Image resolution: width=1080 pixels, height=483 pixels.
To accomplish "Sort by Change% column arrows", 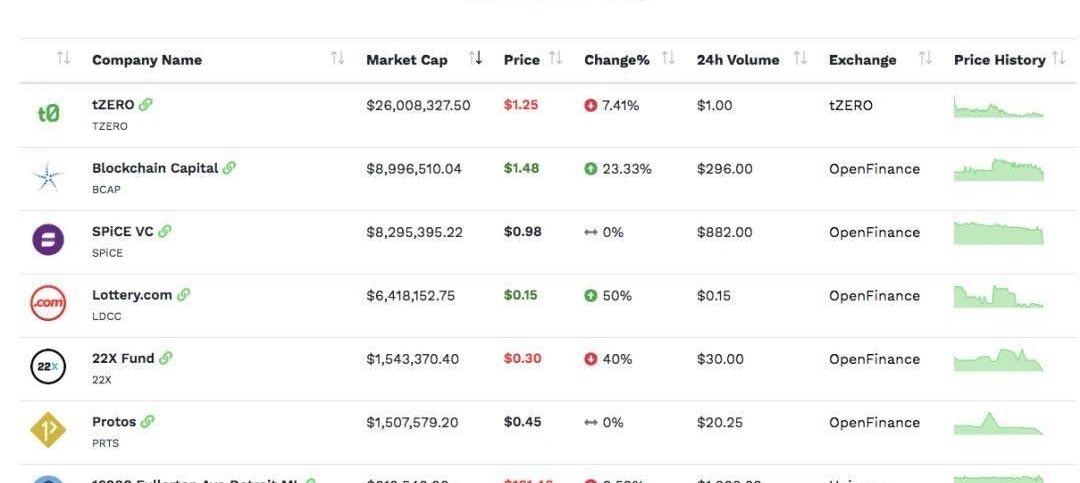I will [x=668, y=59].
